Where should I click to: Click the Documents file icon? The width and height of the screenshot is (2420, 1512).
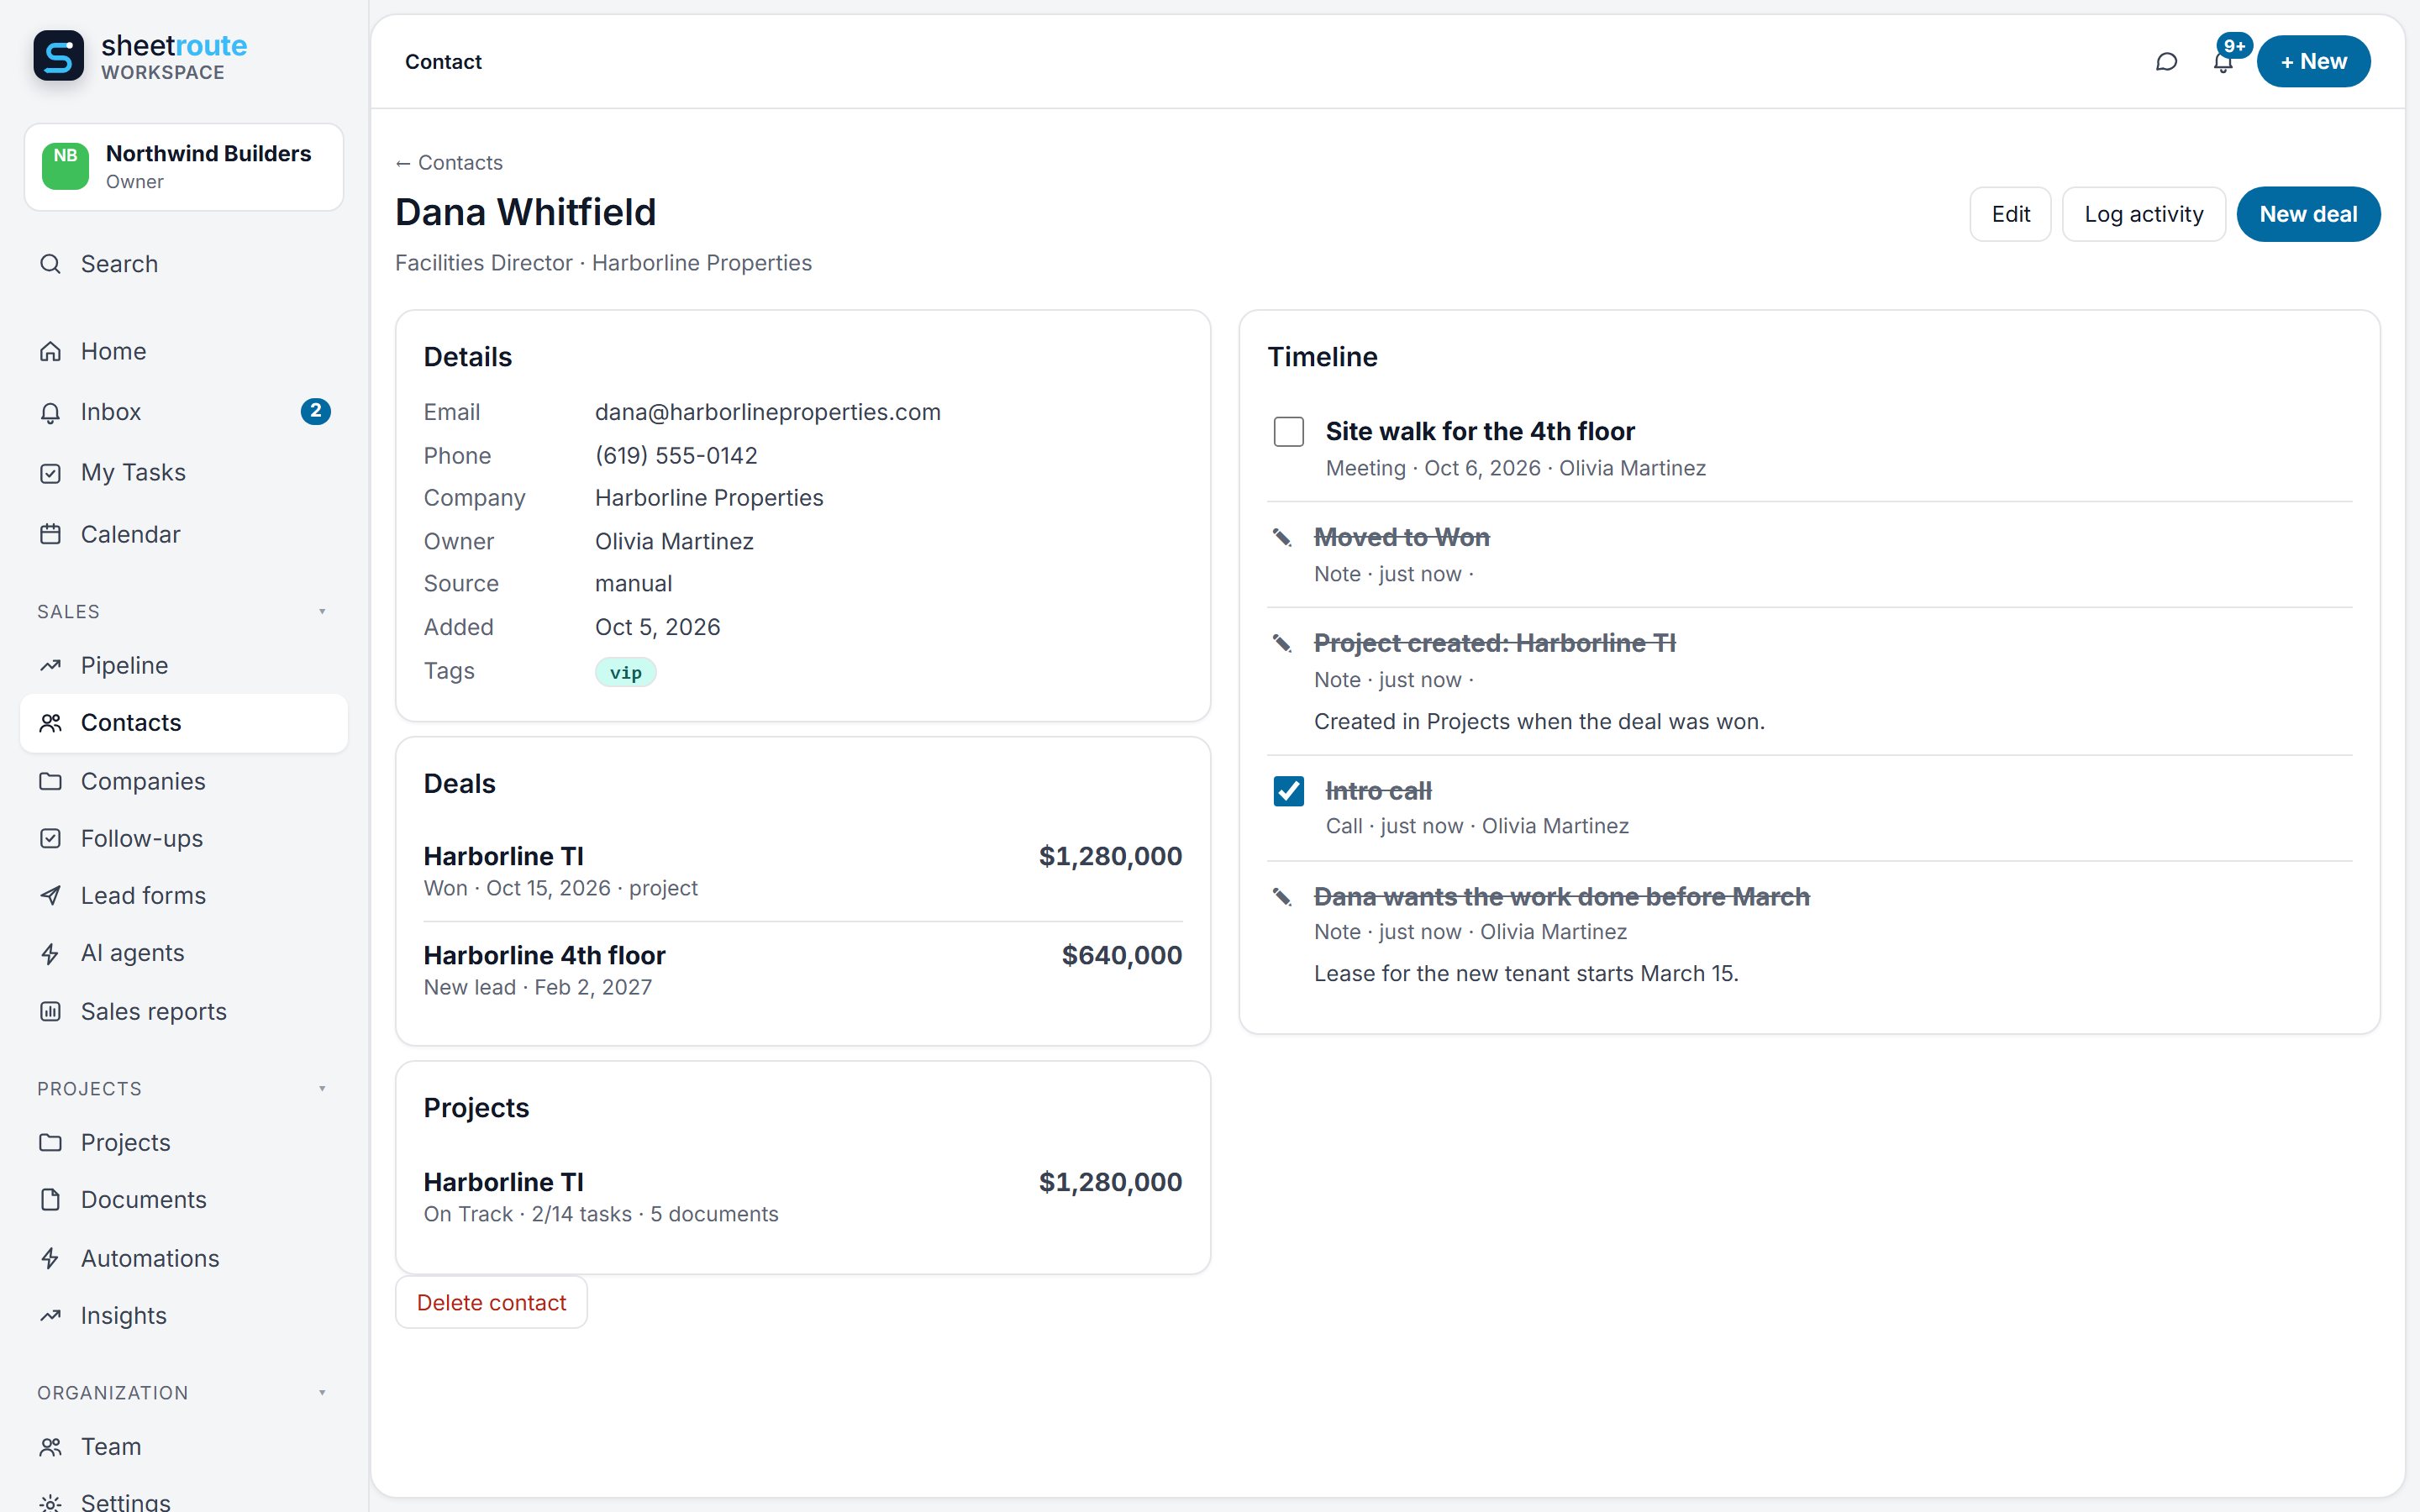click(50, 1199)
